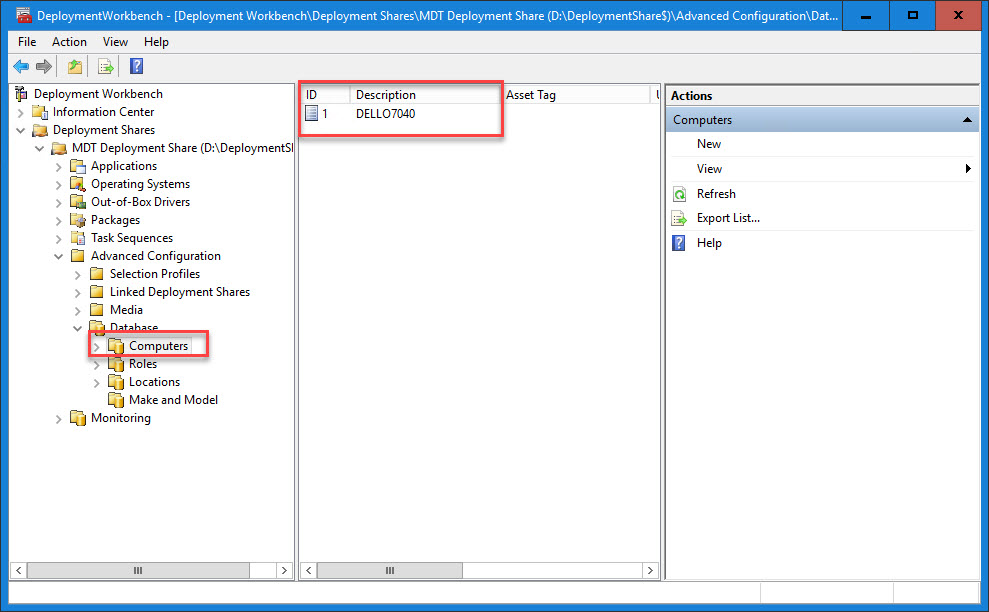Click the Export List toolbar icon

105,67
